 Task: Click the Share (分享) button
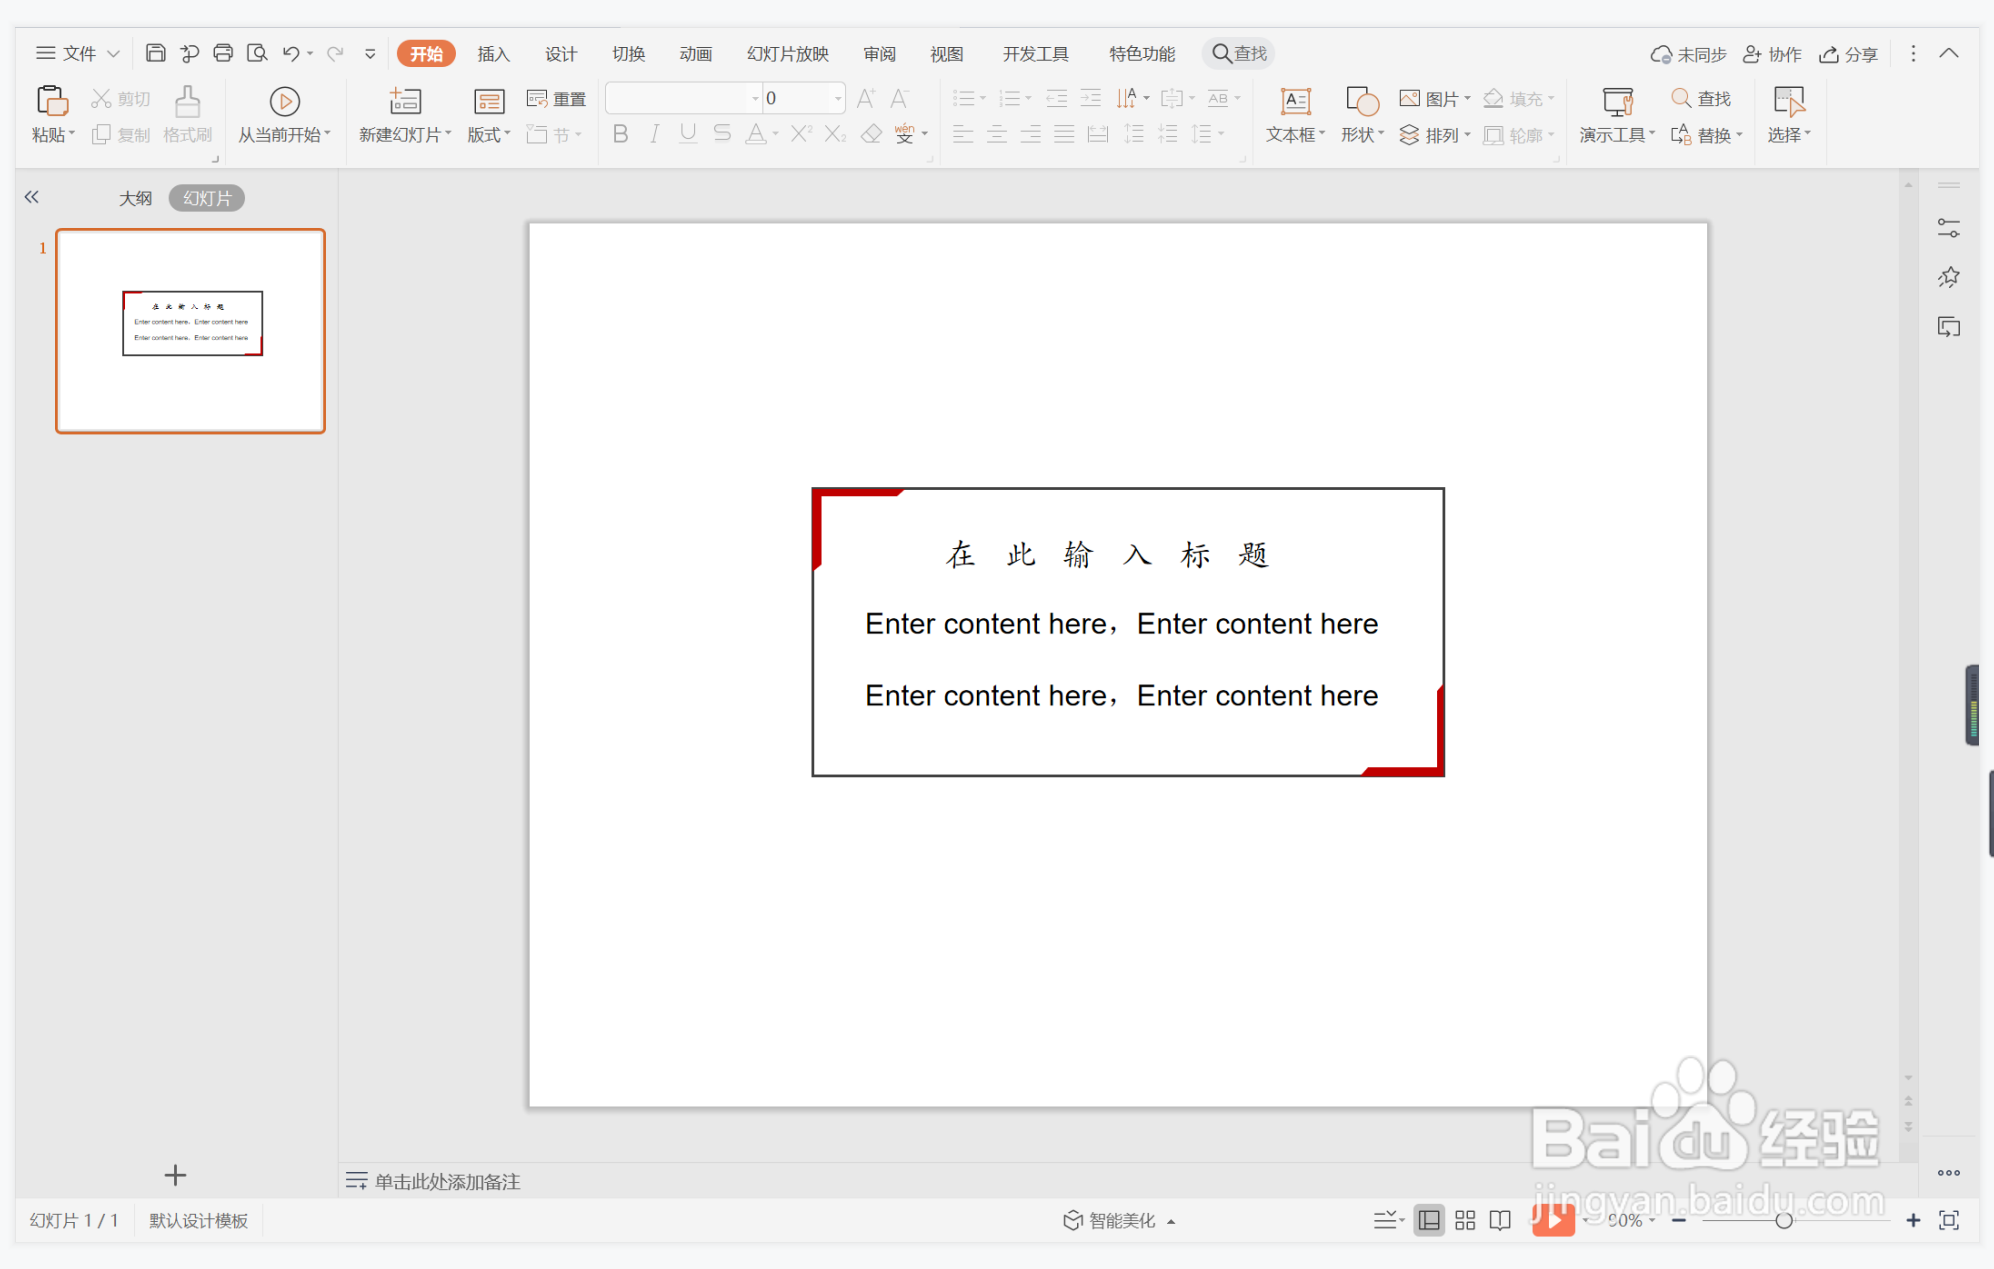click(1849, 54)
